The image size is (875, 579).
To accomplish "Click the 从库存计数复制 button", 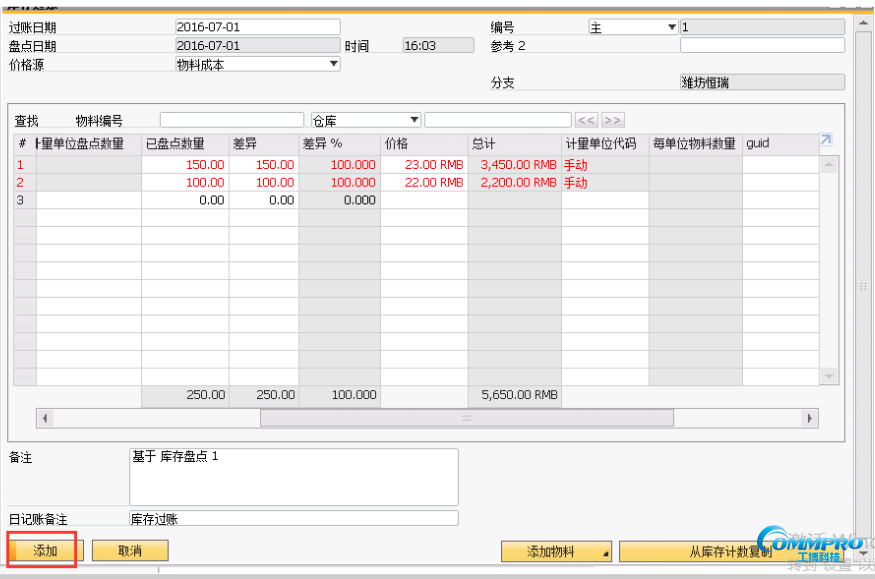I will click(x=730, y=551).
